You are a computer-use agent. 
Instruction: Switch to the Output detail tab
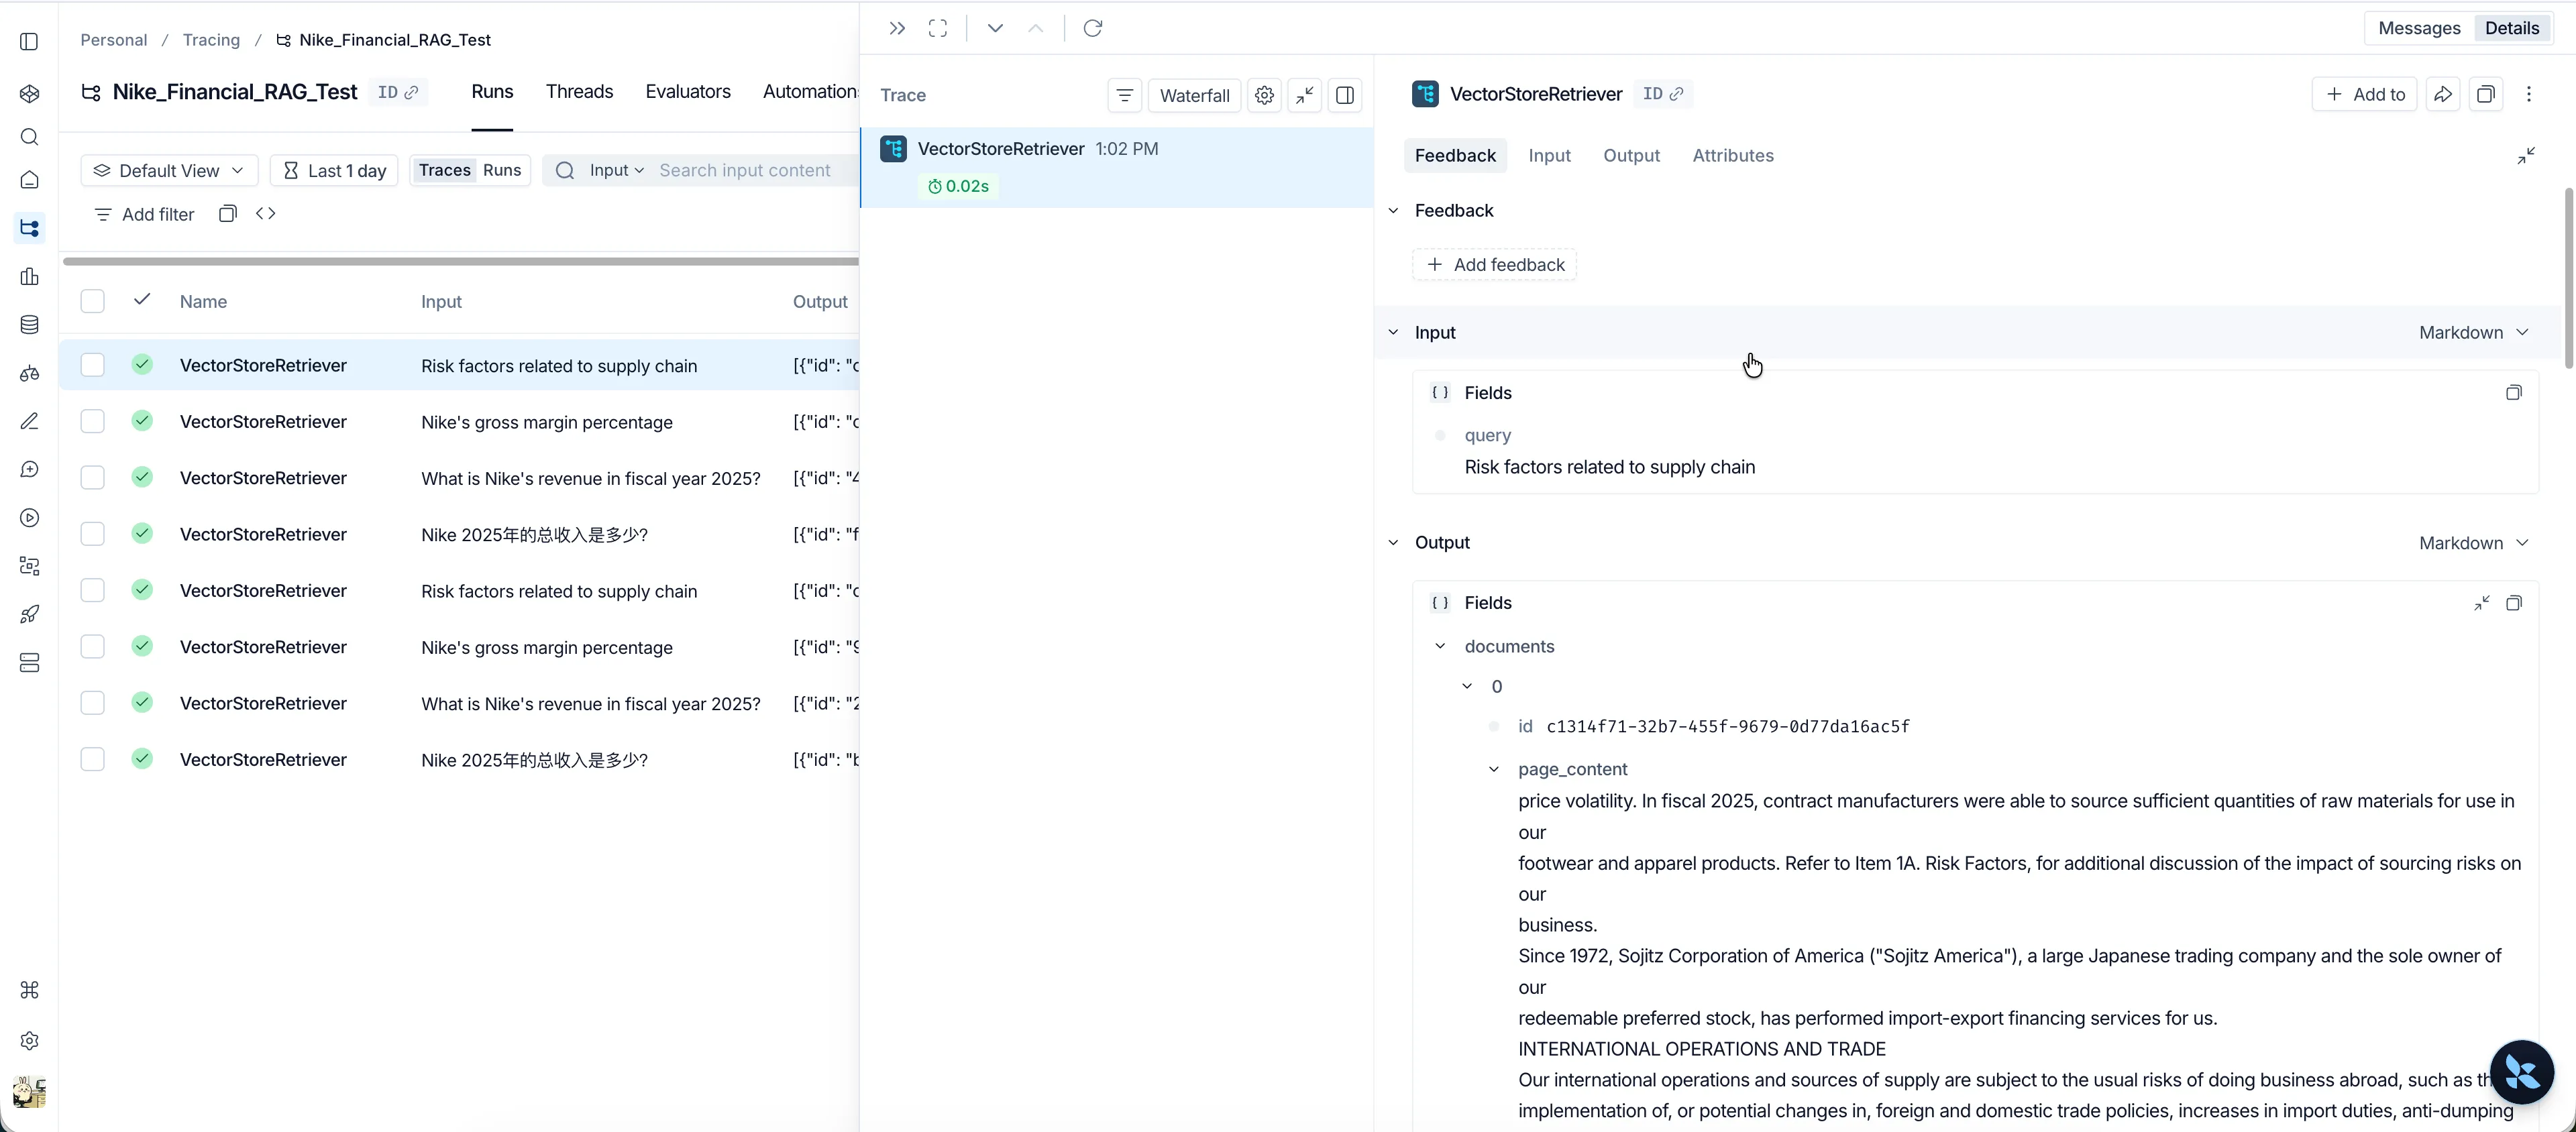pyautogui.click(x=1631, y=156)
